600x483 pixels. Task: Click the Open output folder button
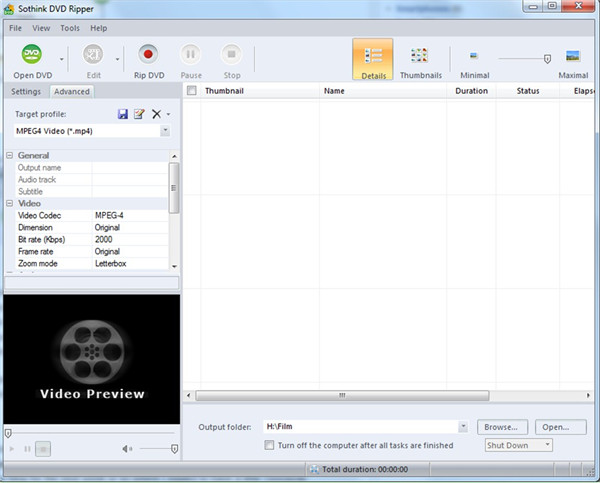click(x=560, y=427)
